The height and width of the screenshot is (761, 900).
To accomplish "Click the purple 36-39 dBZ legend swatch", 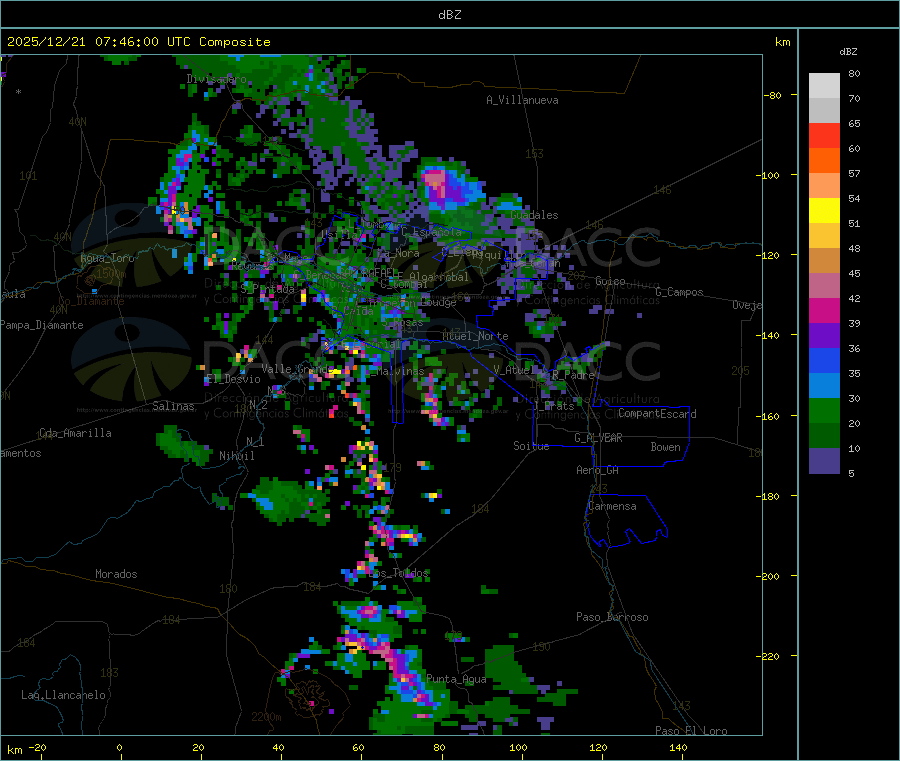I will pos(824,336).
